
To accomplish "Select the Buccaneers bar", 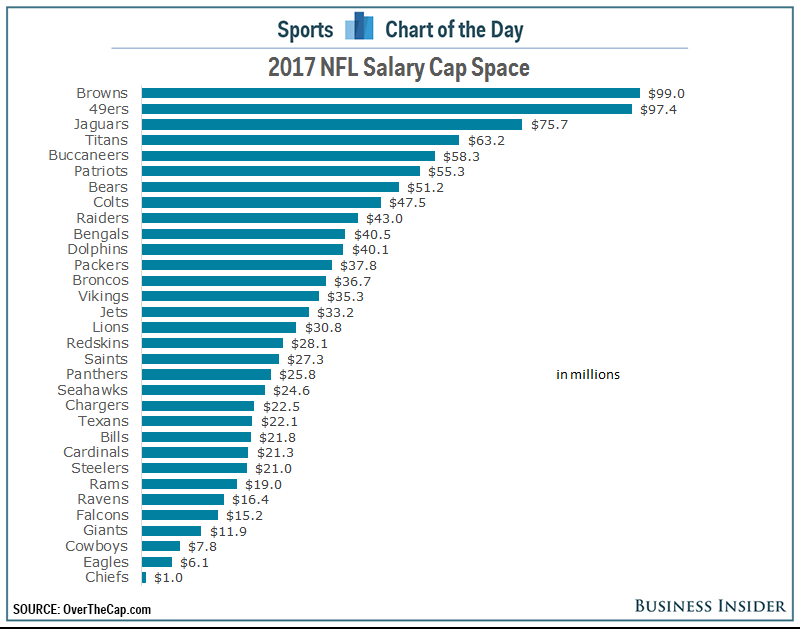I will [288, 156].
